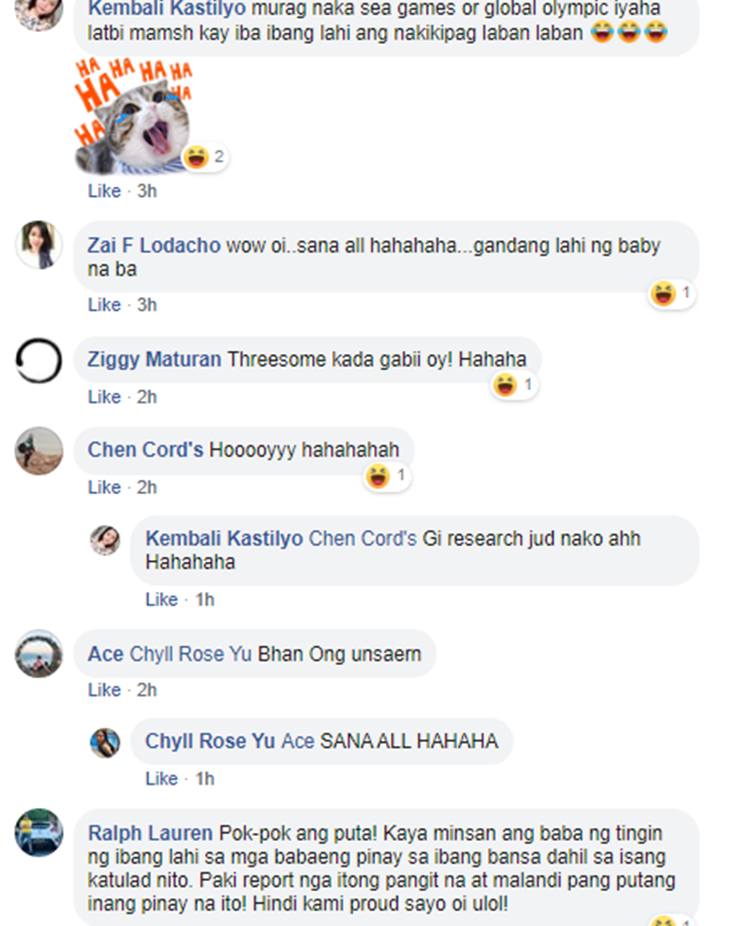The height and width of the screenshot is (926, 750).
Task: View haha reaction on Zai F Lodacho's comment
Action: 671,294
